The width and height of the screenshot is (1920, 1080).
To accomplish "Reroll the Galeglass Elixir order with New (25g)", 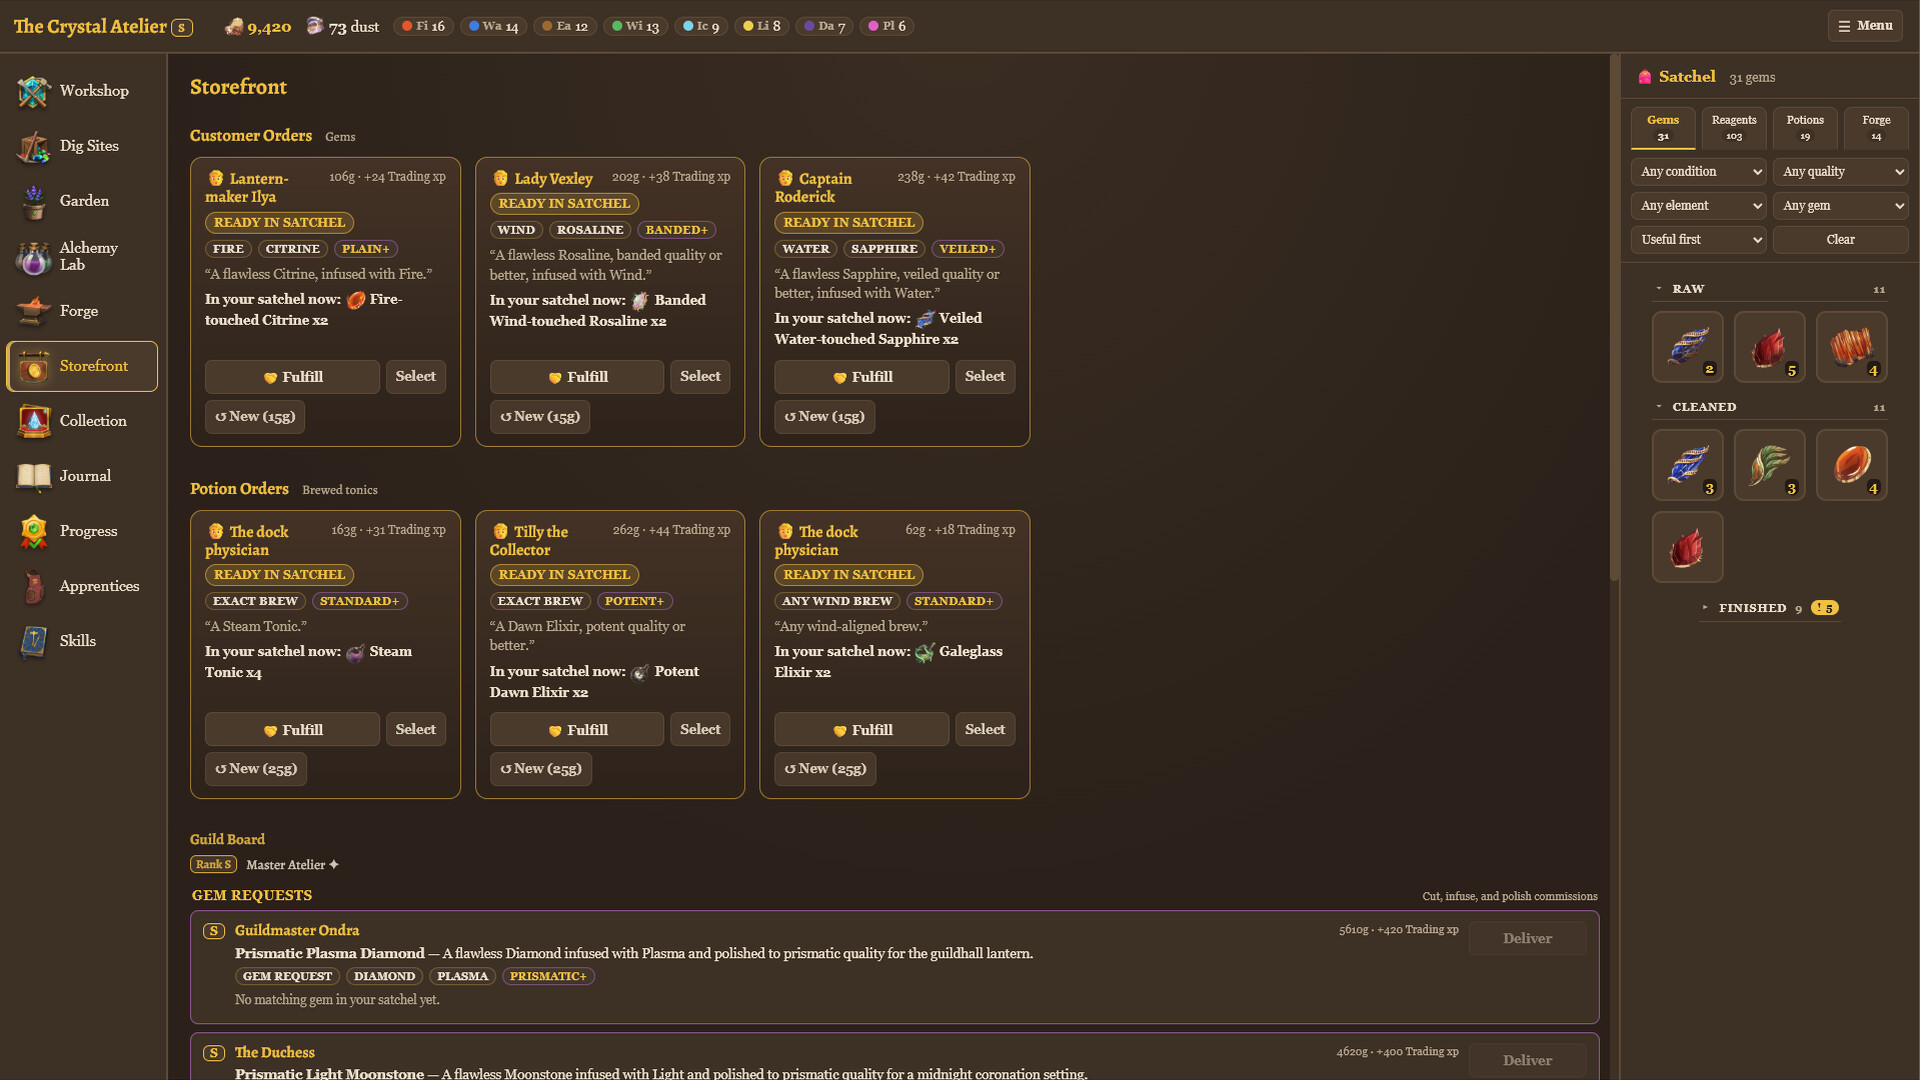I will [826, 769].
